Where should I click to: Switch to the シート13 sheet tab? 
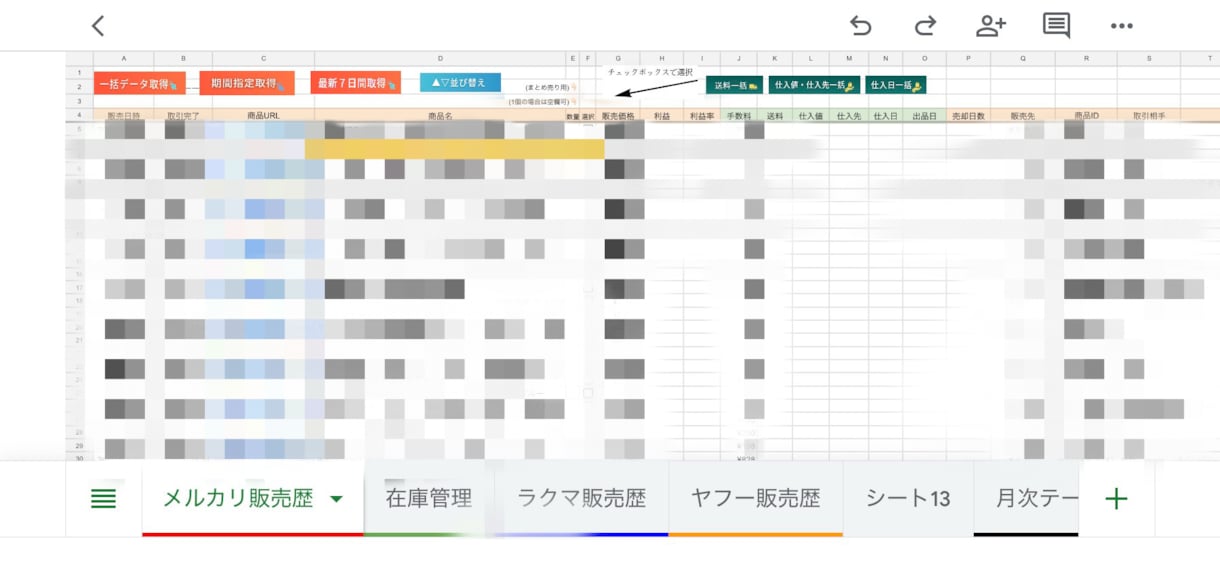click(908, 498)
